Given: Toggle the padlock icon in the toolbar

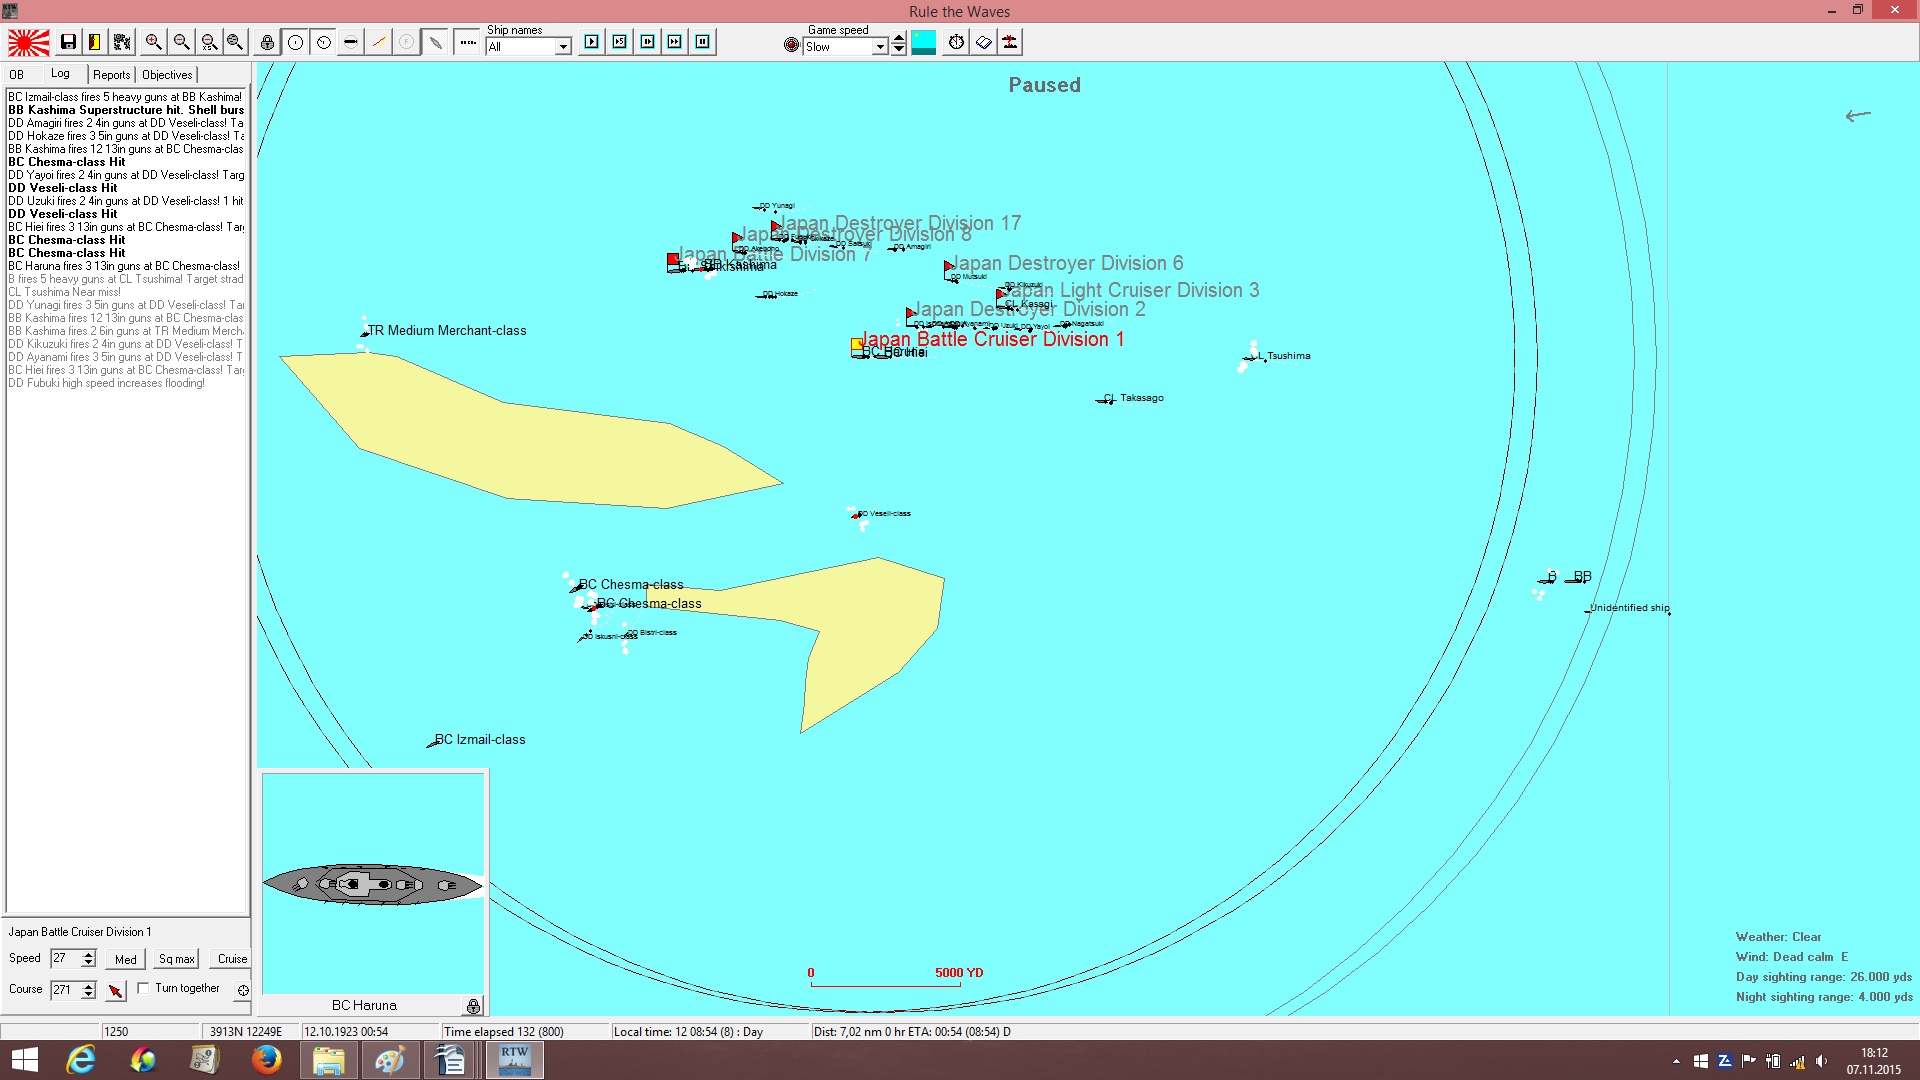Looking at the screenshot, I should [x=267, y=42].
